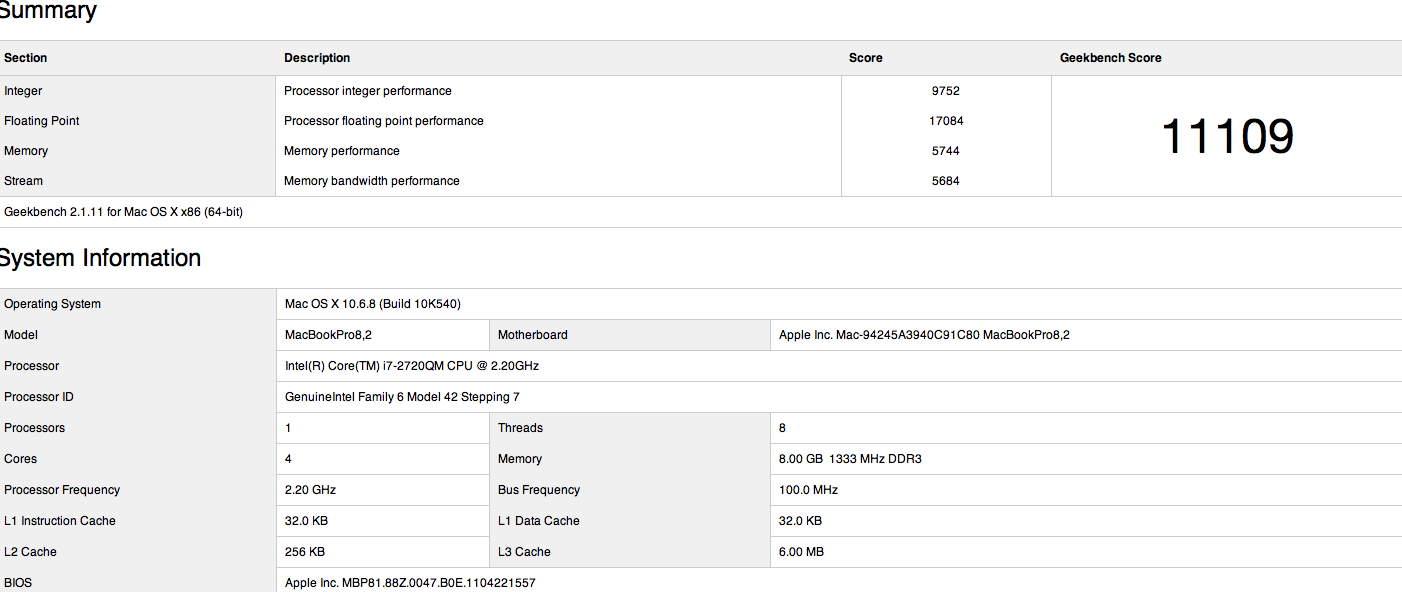
Task: Select the Memory performance description
Action: 342,151
